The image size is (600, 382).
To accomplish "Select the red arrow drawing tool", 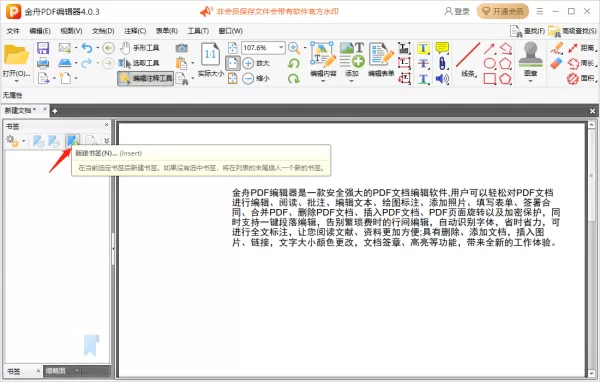I will click(489, 48).
